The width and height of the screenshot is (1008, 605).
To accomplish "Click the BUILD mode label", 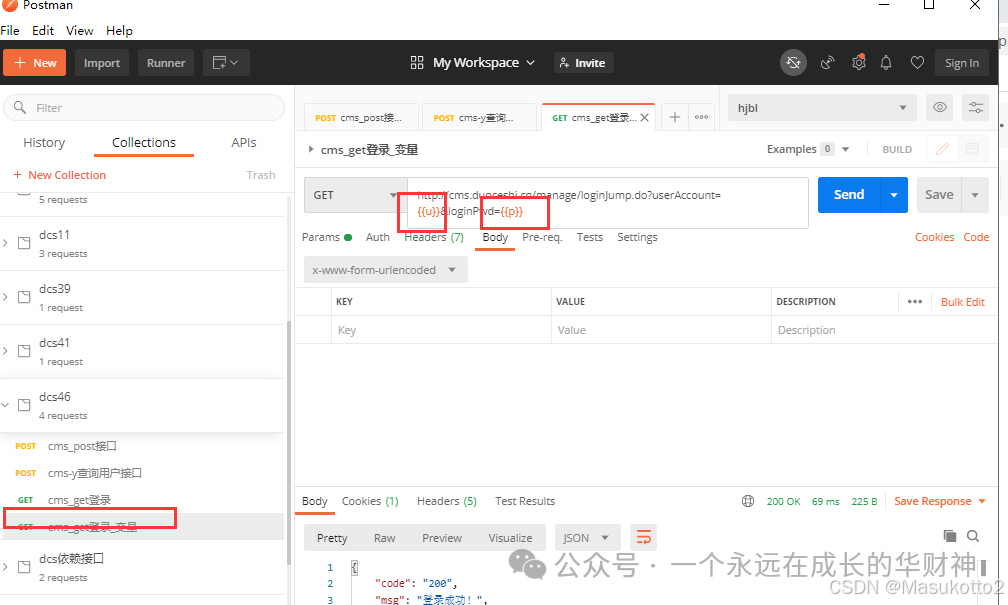I will tap(897, 149).
